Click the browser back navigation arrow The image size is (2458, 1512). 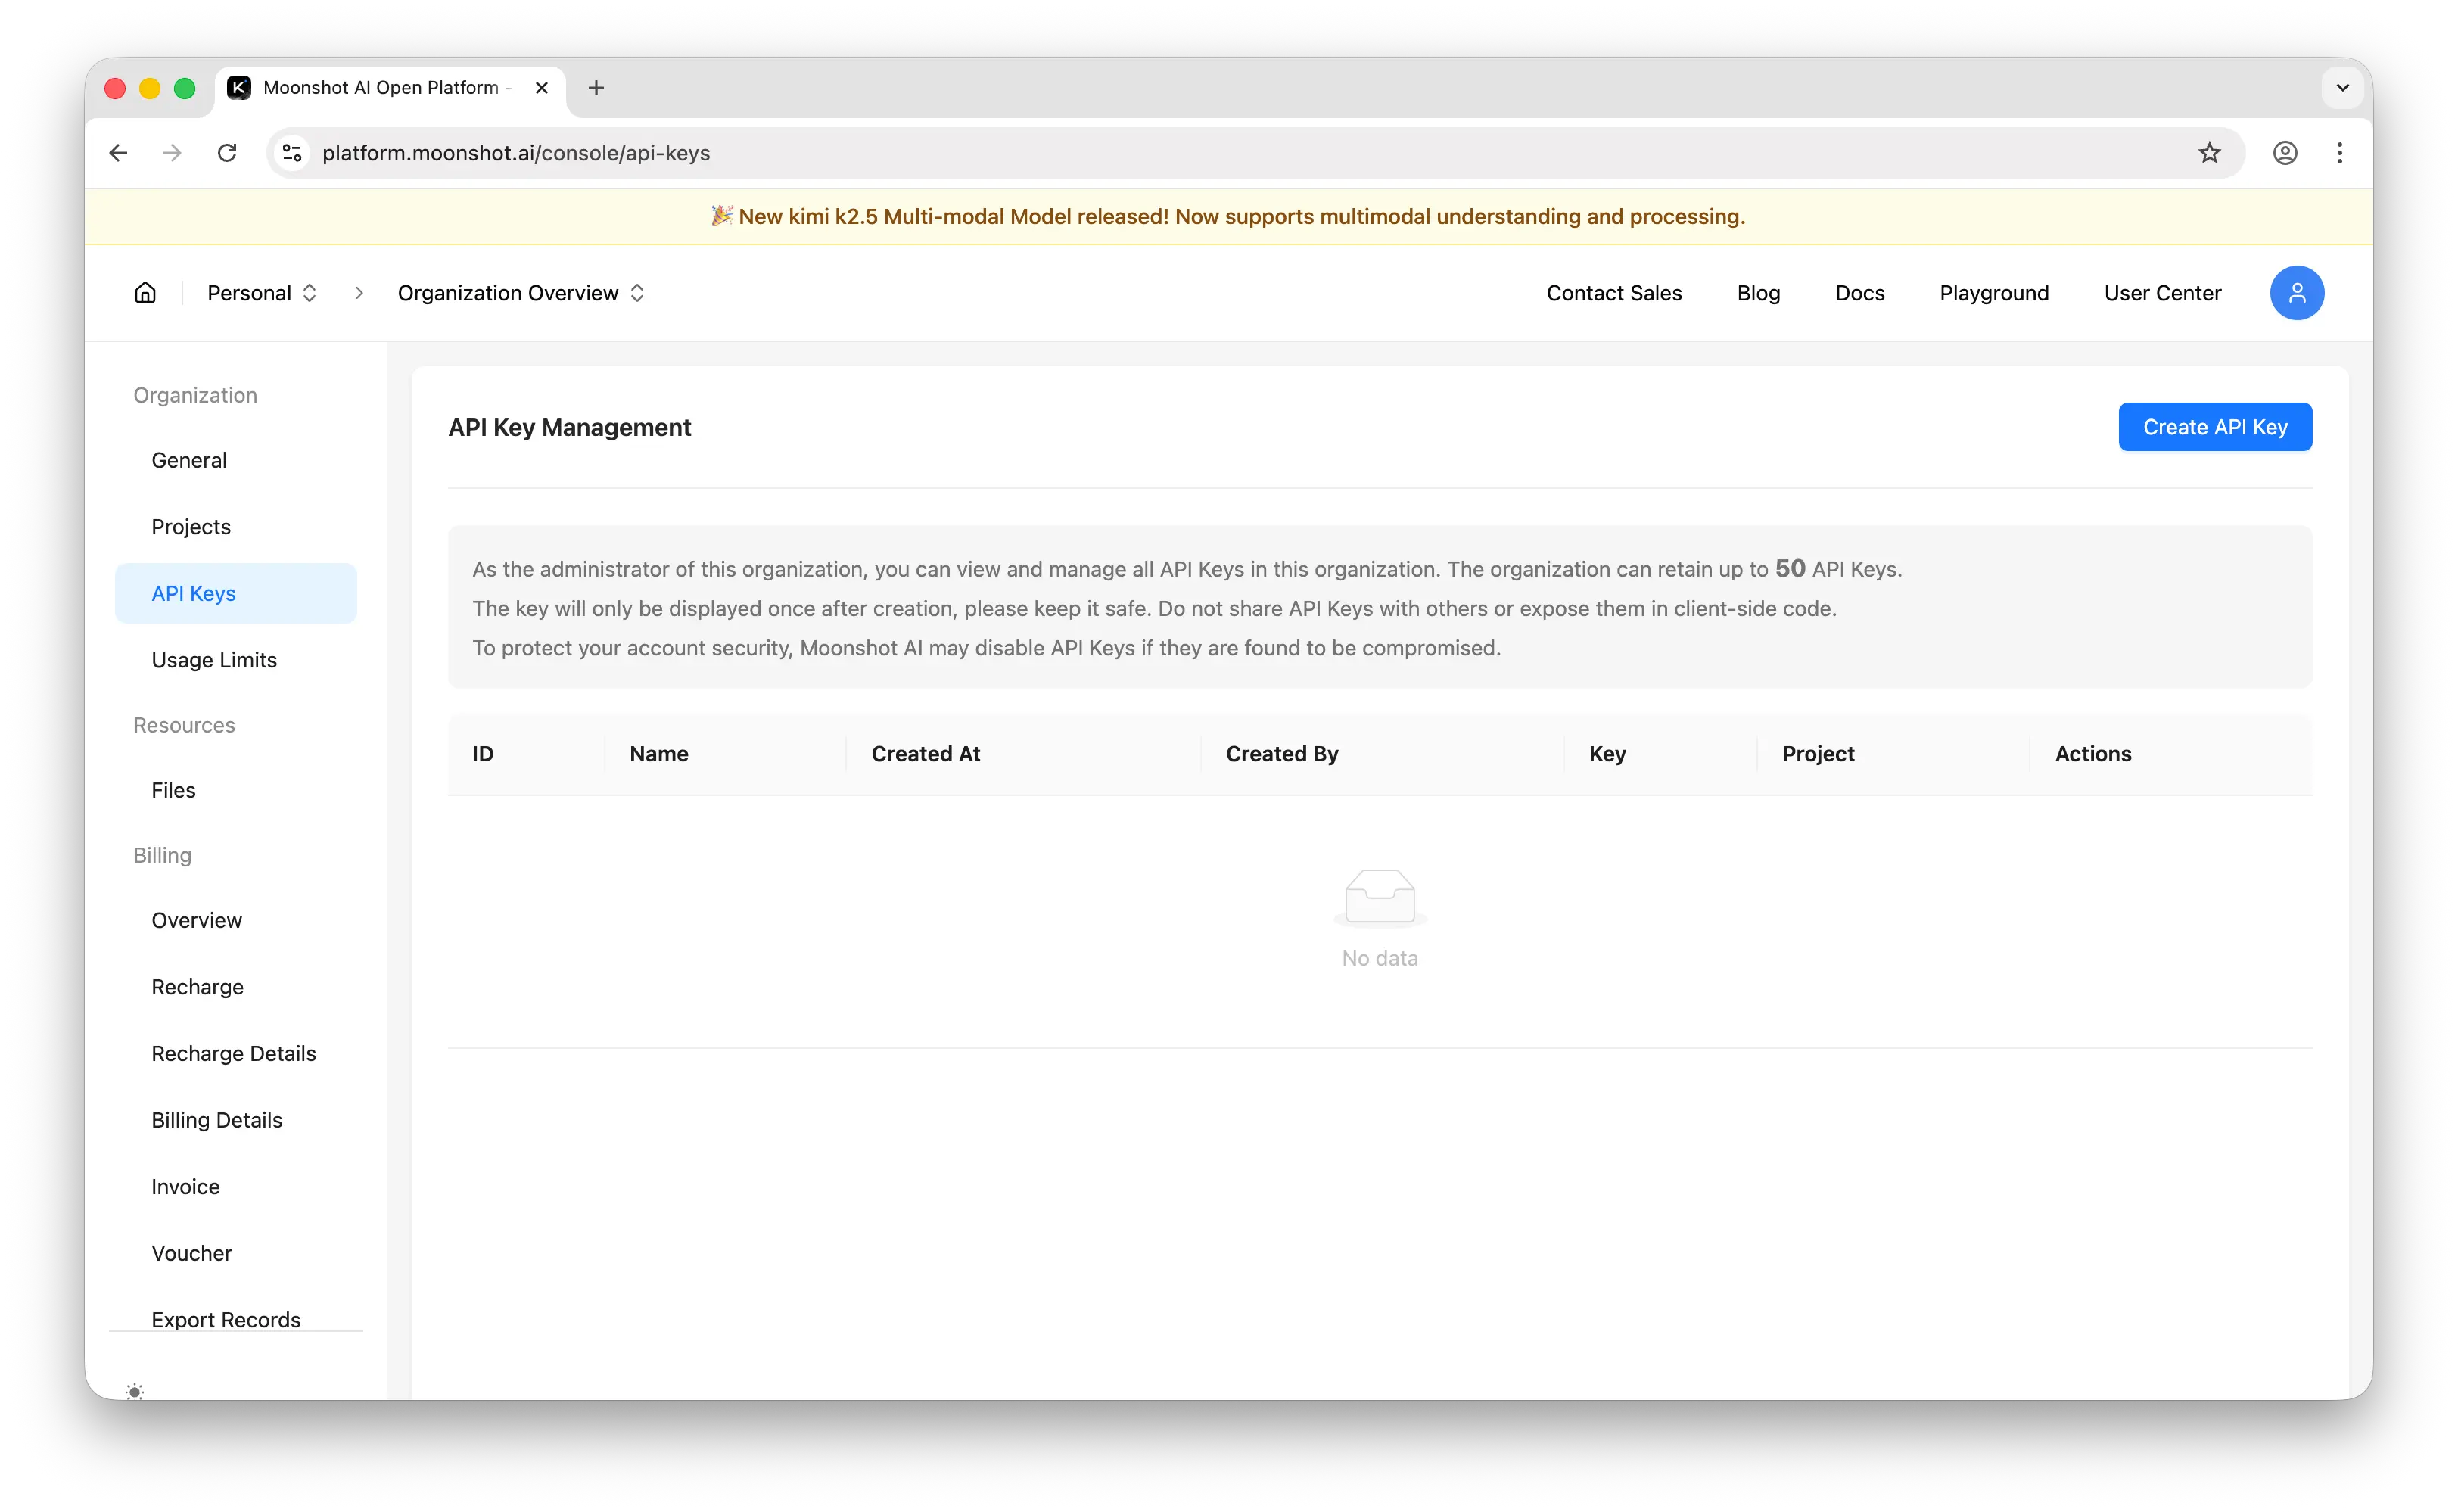pyautogui.click(x=118, y=152)
